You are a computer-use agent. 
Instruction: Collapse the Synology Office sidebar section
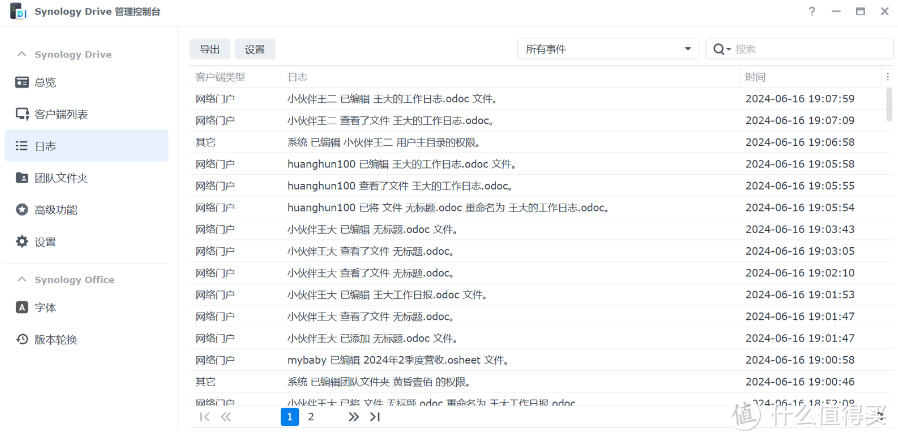point(22,279)
